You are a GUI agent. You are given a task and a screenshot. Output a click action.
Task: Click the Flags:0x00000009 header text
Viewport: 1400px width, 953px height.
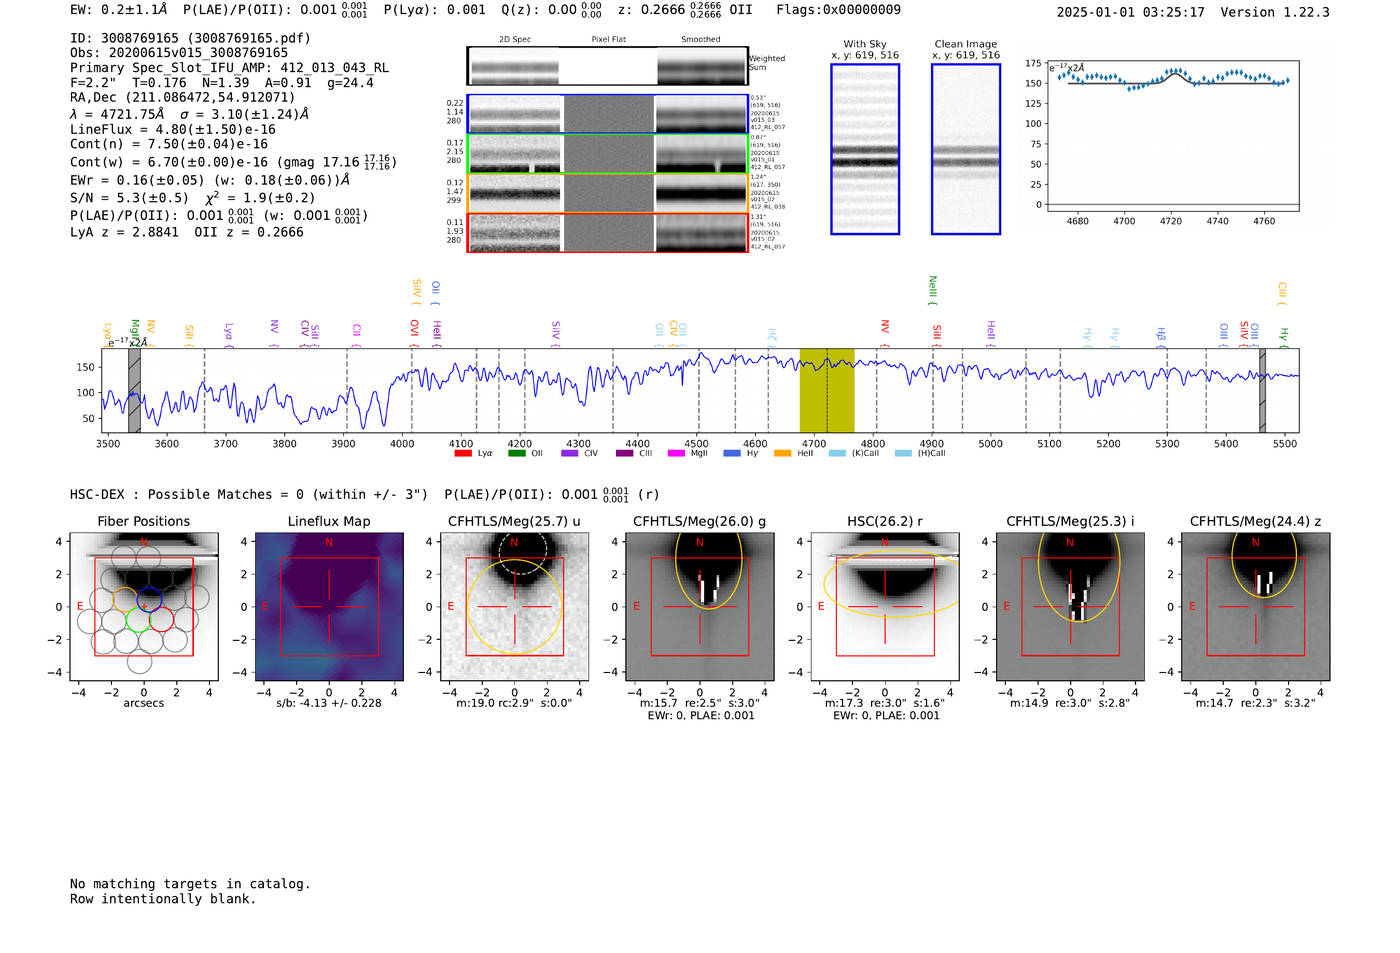pos(838,9)
